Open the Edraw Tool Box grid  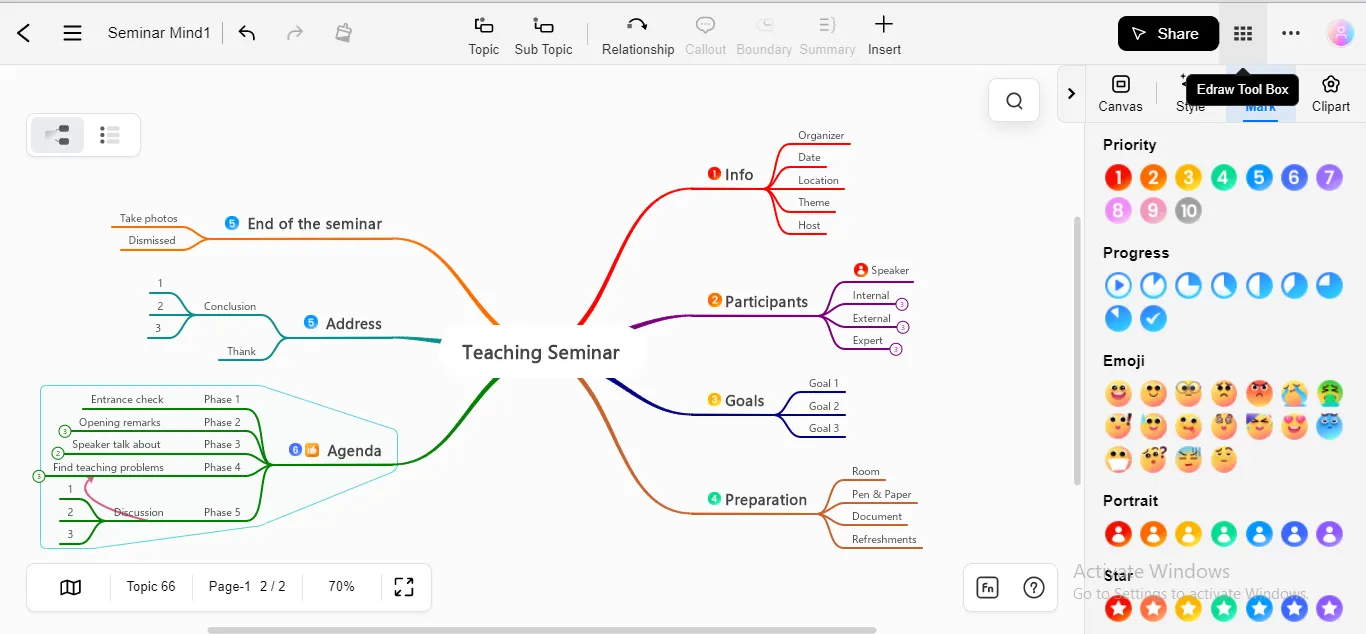1243,33
